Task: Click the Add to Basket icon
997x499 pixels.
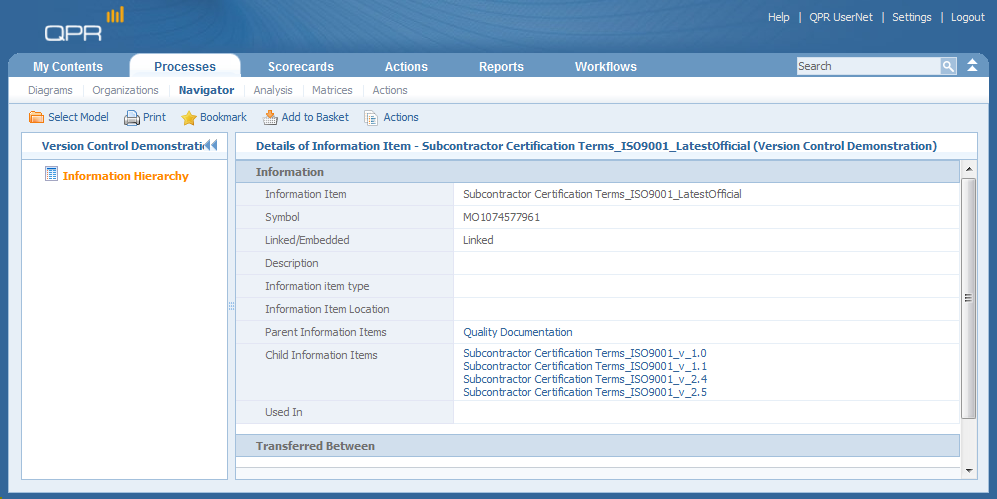Action: pos(270,118)
